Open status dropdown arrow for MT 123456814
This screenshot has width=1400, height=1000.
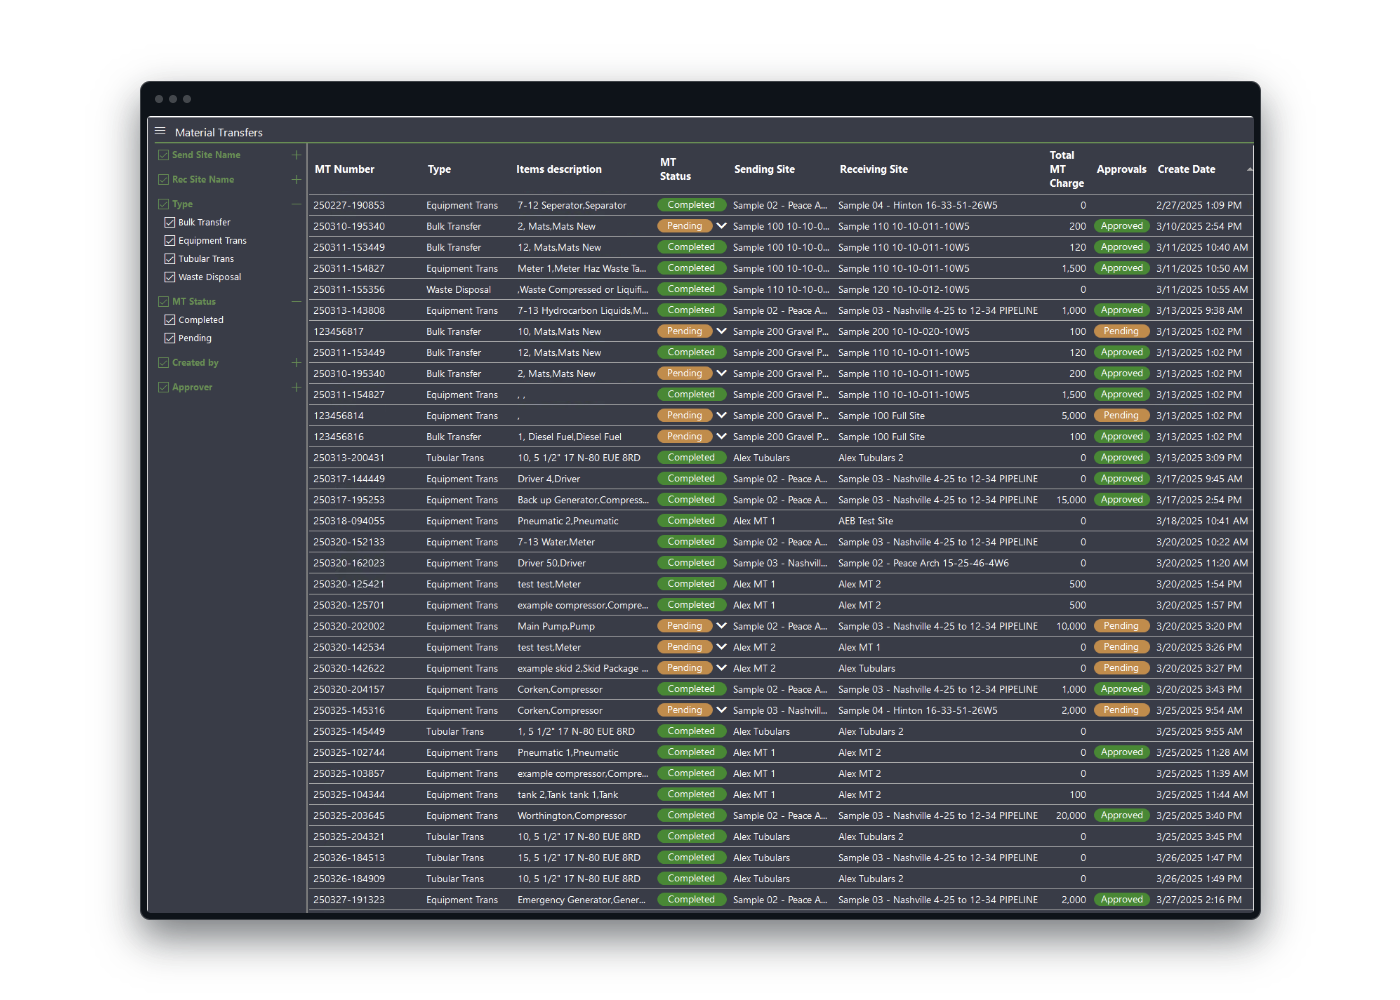(721, 415)
